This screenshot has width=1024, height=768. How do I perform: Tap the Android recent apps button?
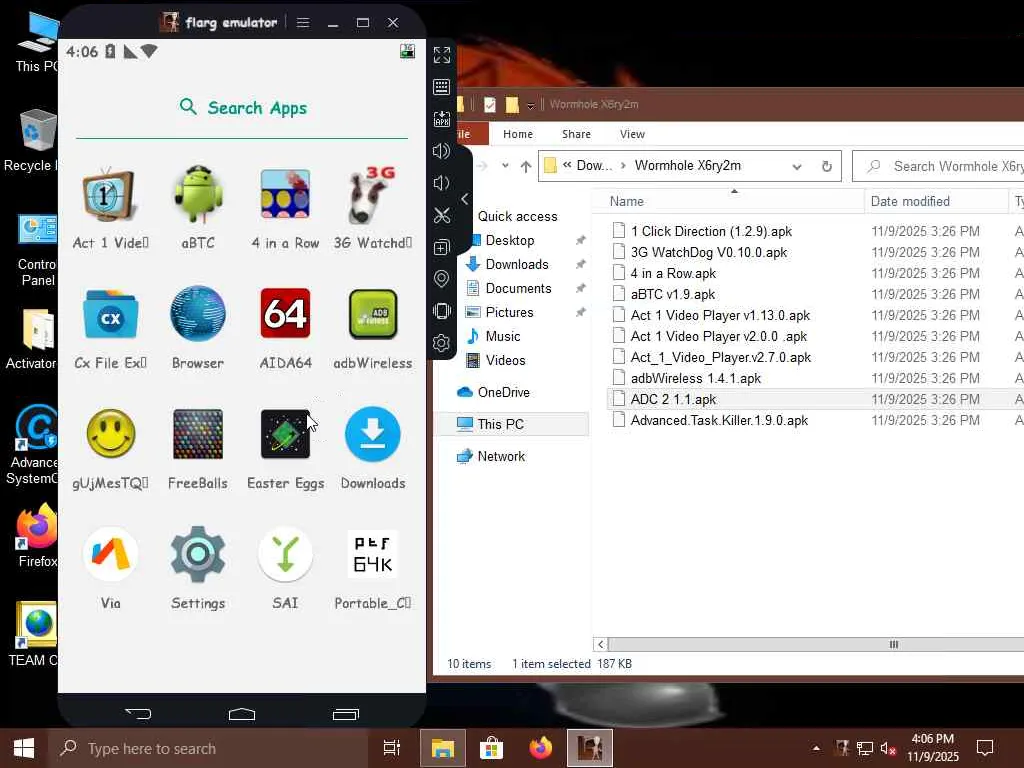345,714
